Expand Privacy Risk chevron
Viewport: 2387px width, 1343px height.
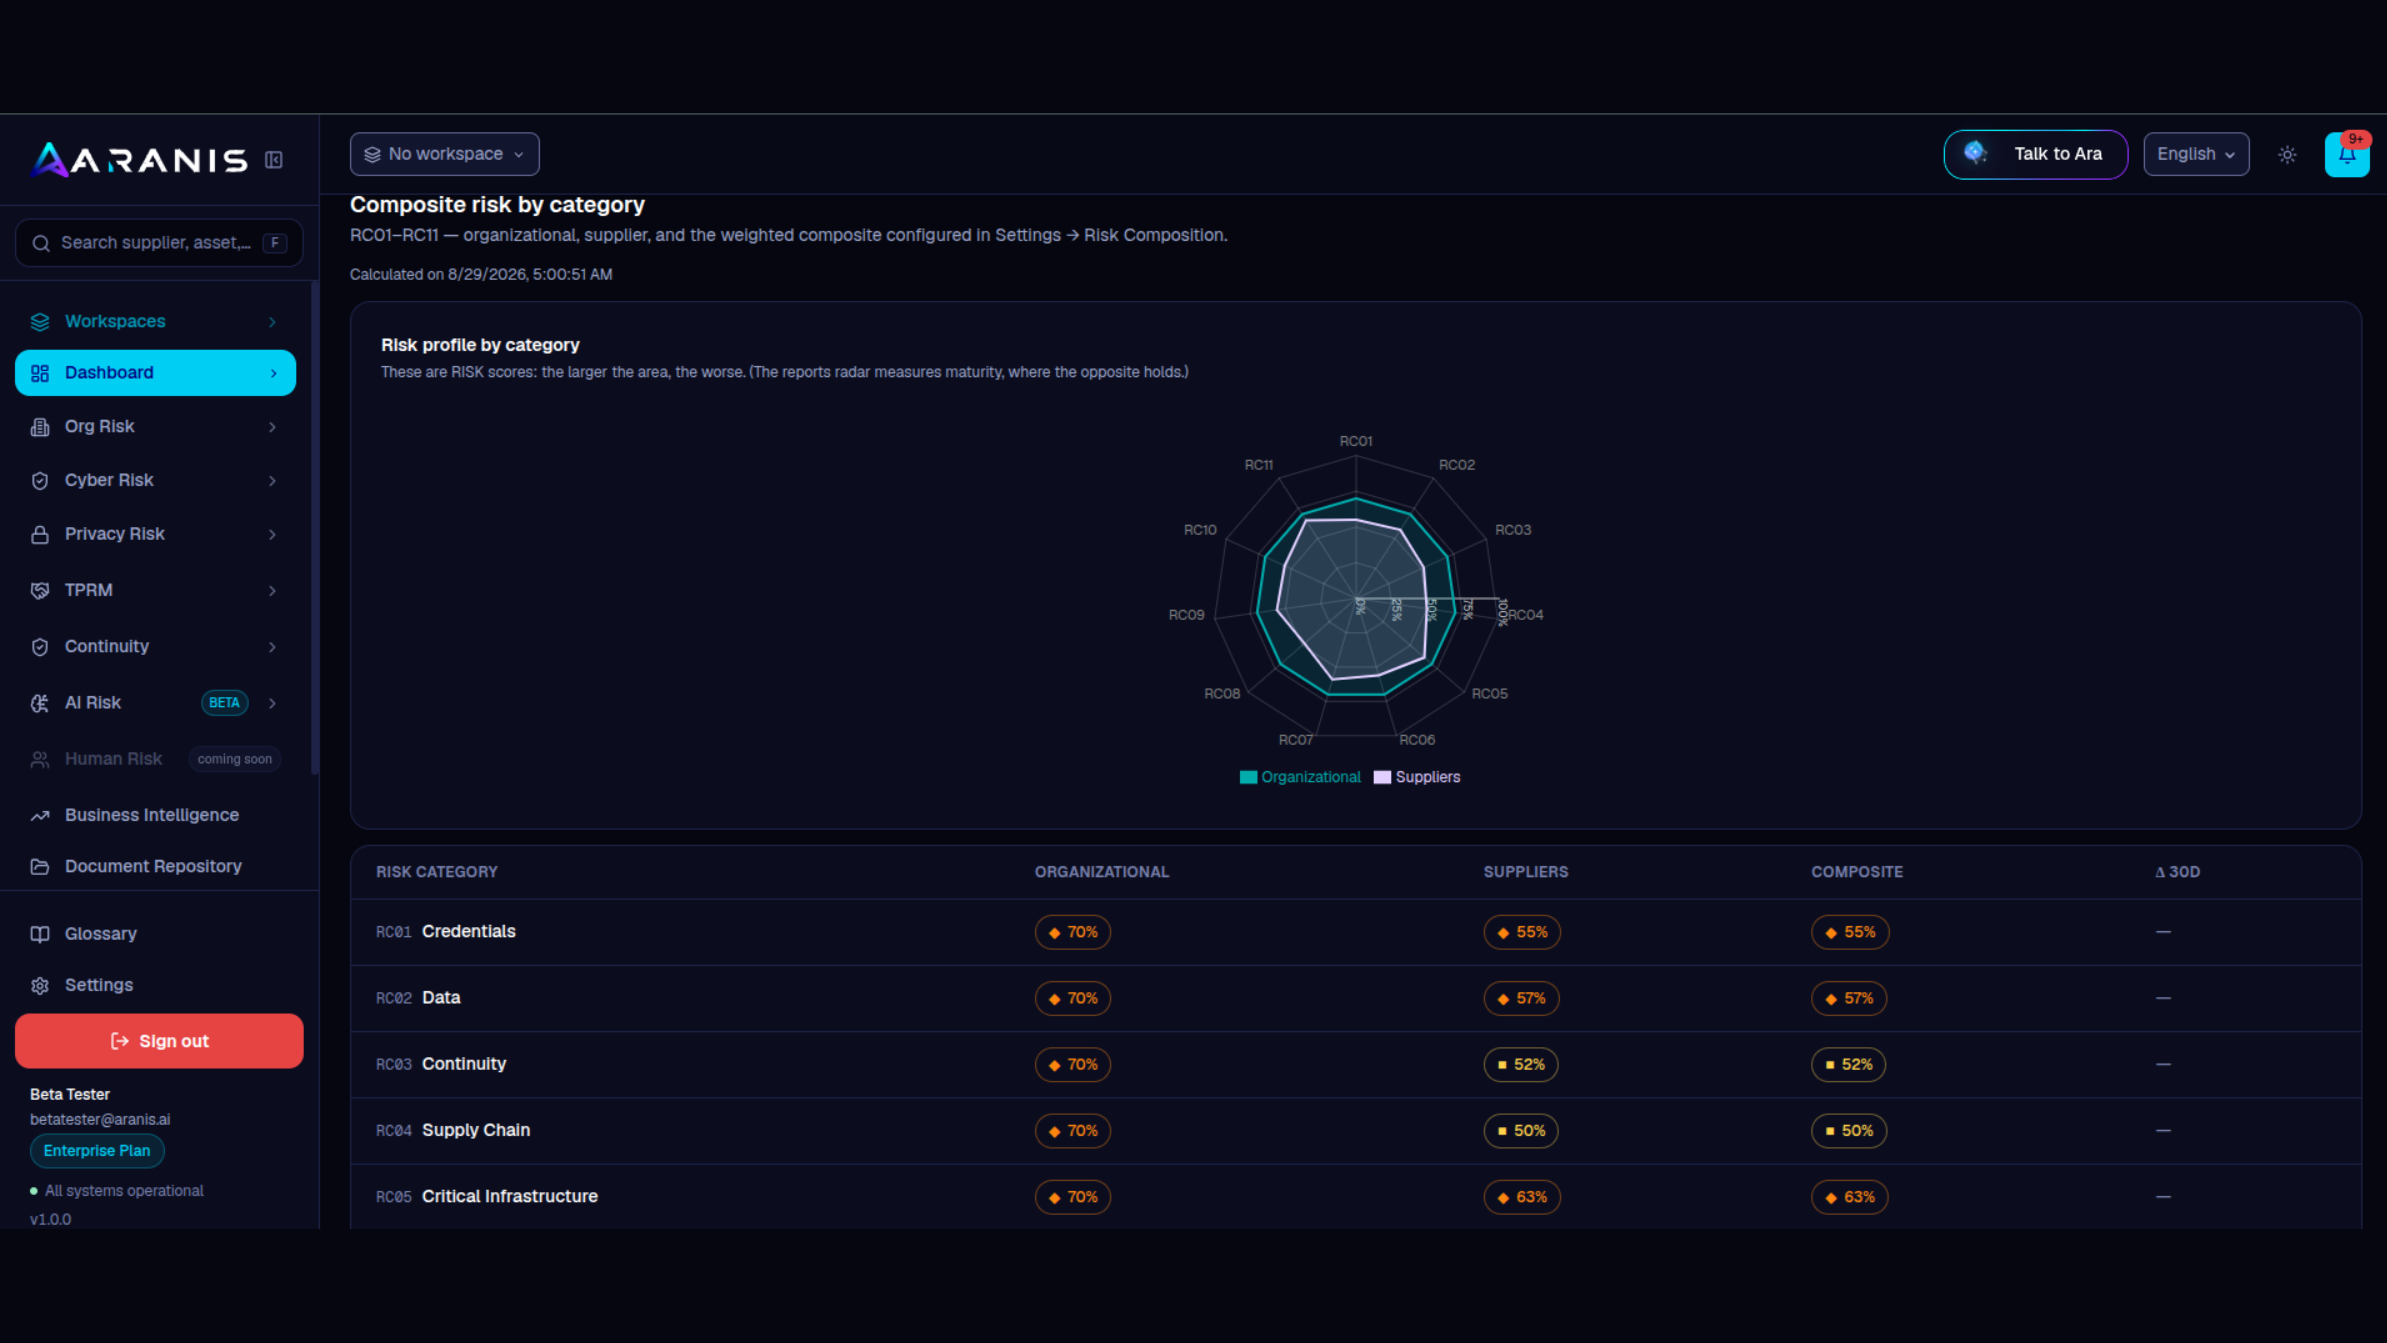point(272,535)
